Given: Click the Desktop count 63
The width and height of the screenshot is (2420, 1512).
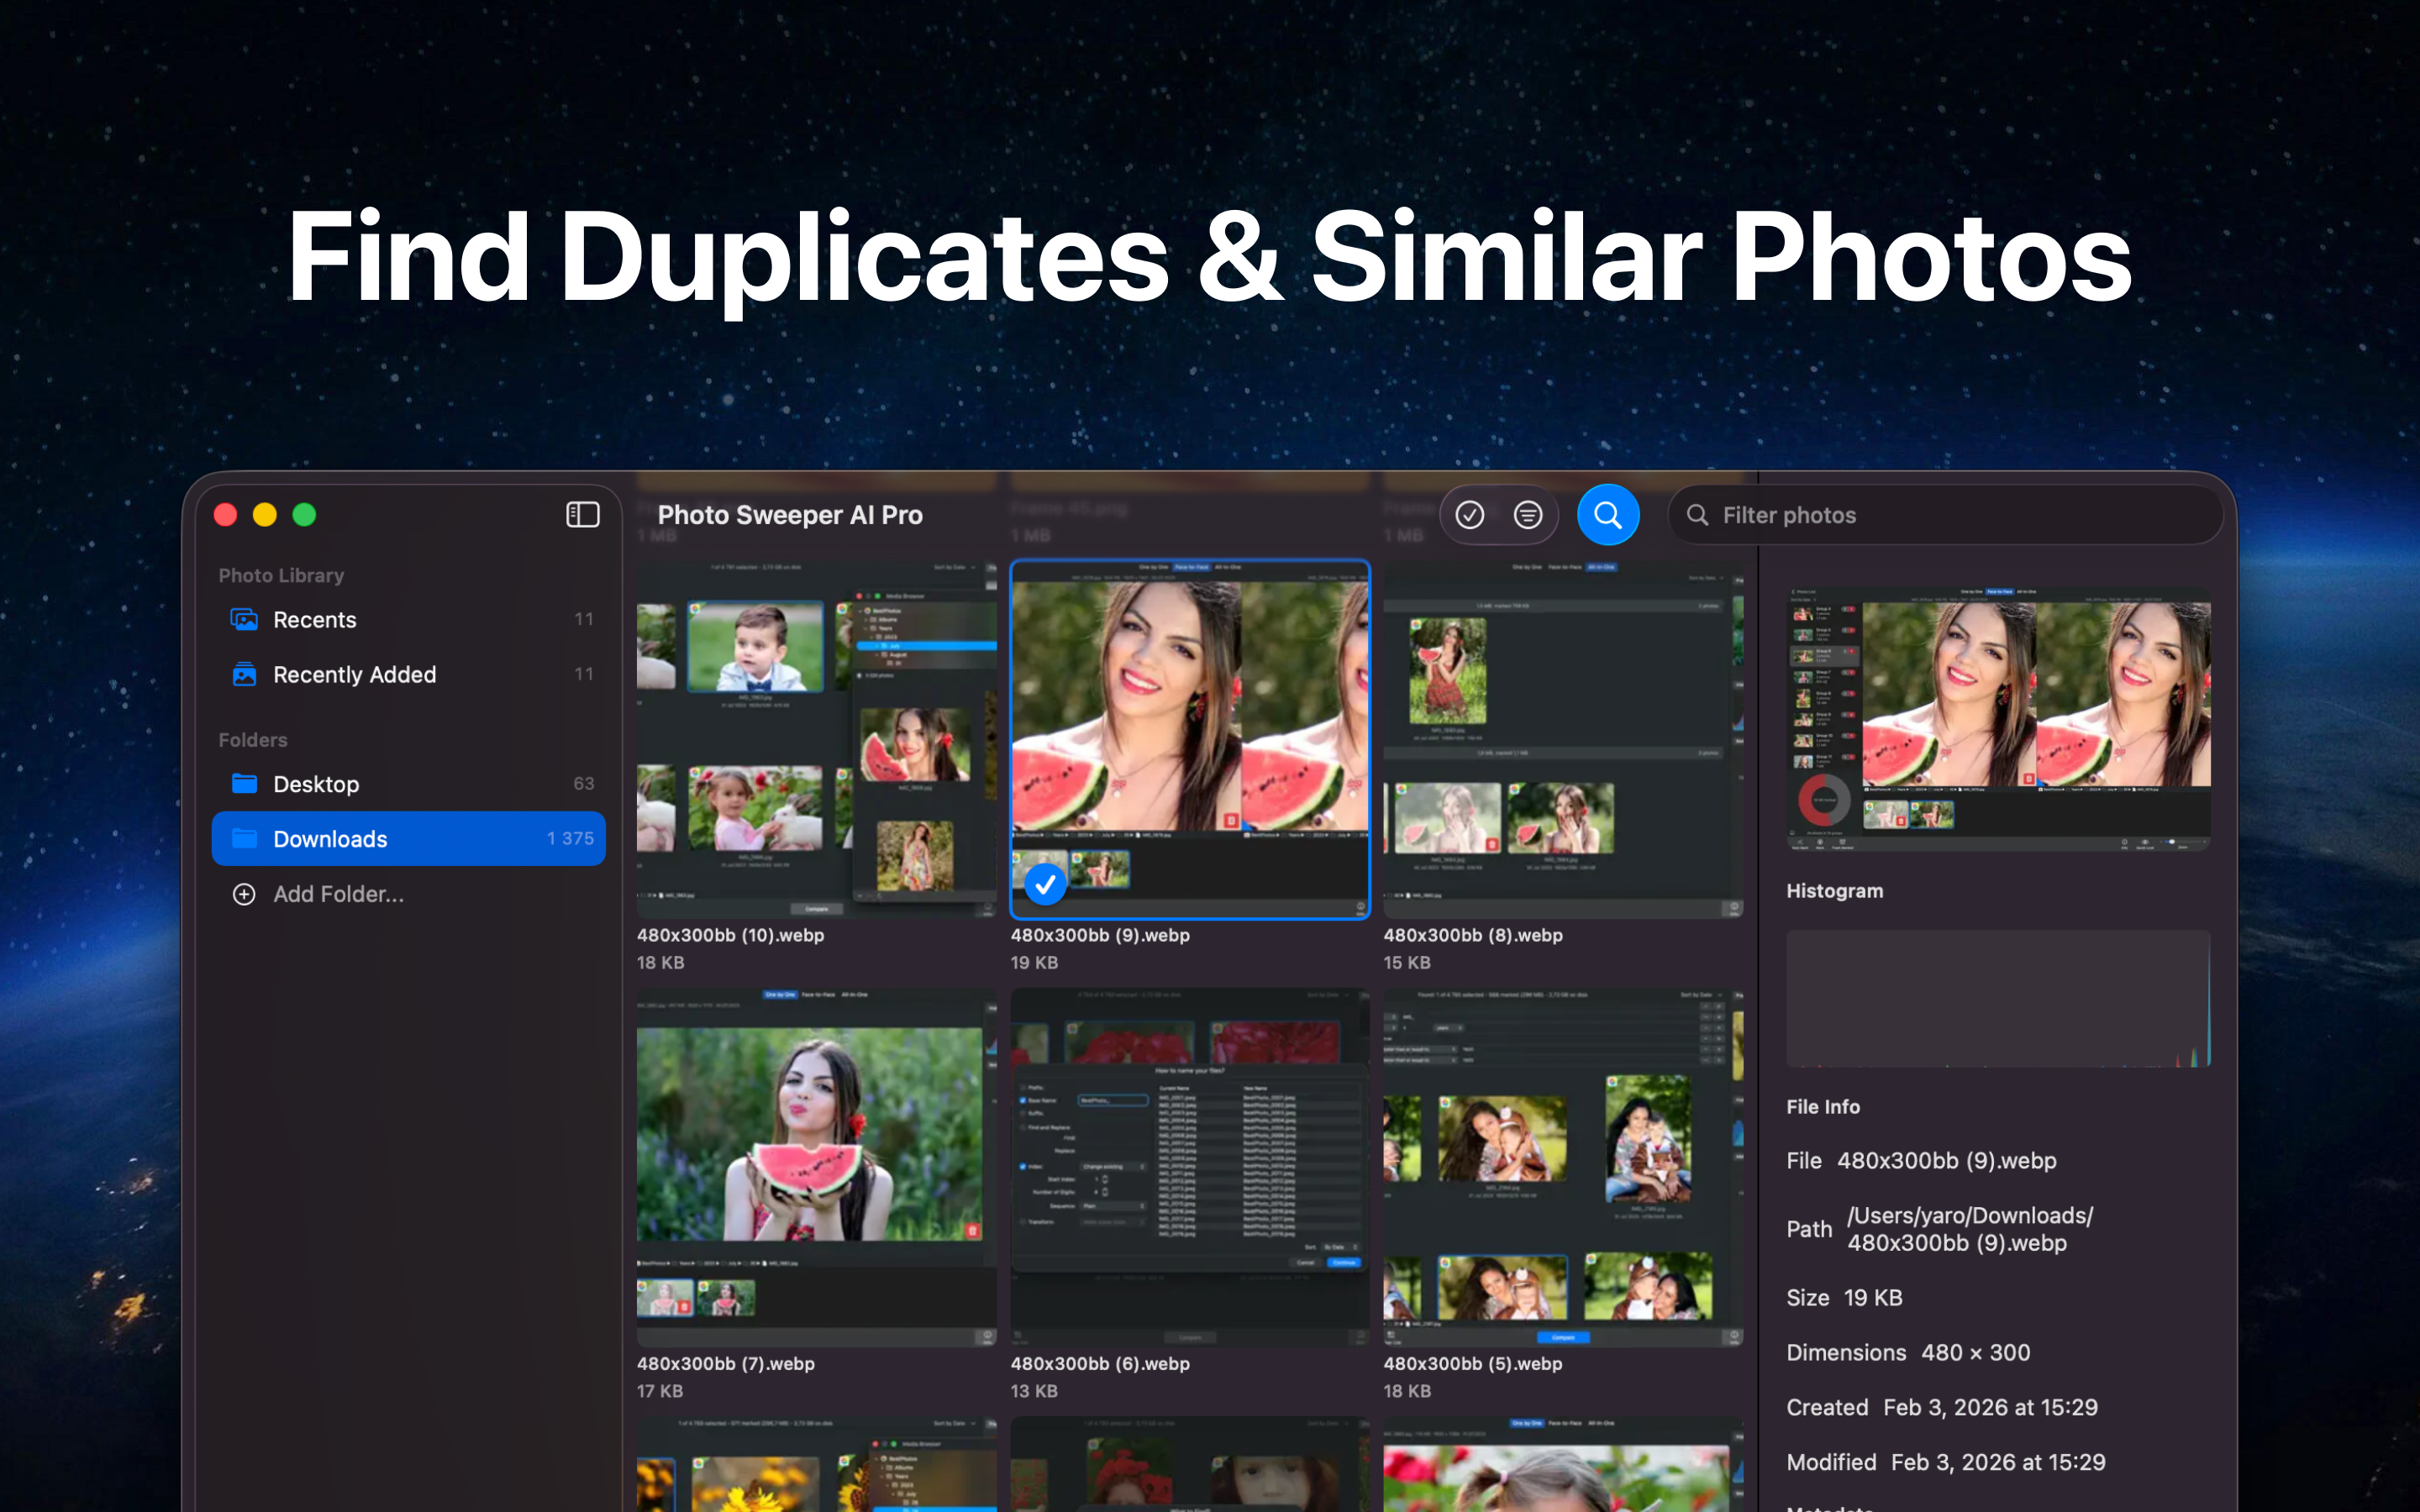Looking at the screenshot, I should (584, 784).
